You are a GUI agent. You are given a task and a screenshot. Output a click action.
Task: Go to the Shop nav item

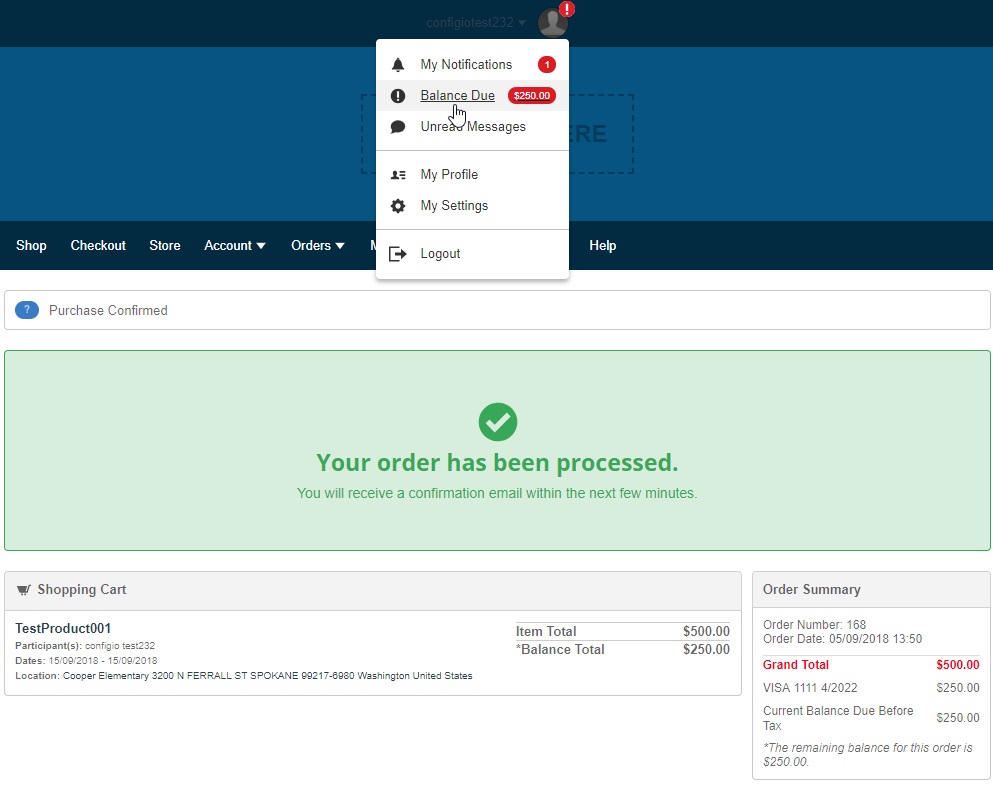[x=31, y=246]
